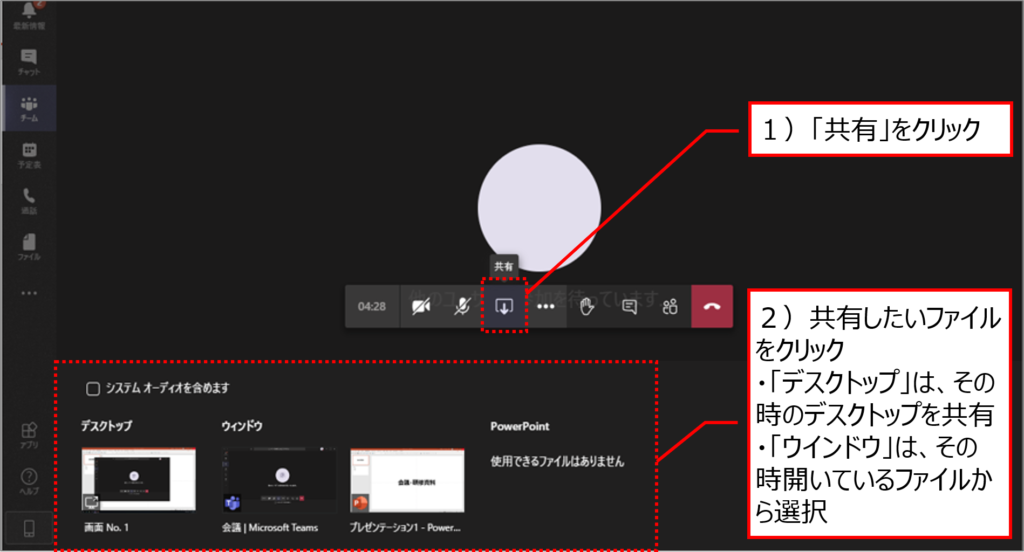This screenshot has width=1024, height=552.
Task: Click the mobile device icon in sidebar
Action: click(29, 528)
